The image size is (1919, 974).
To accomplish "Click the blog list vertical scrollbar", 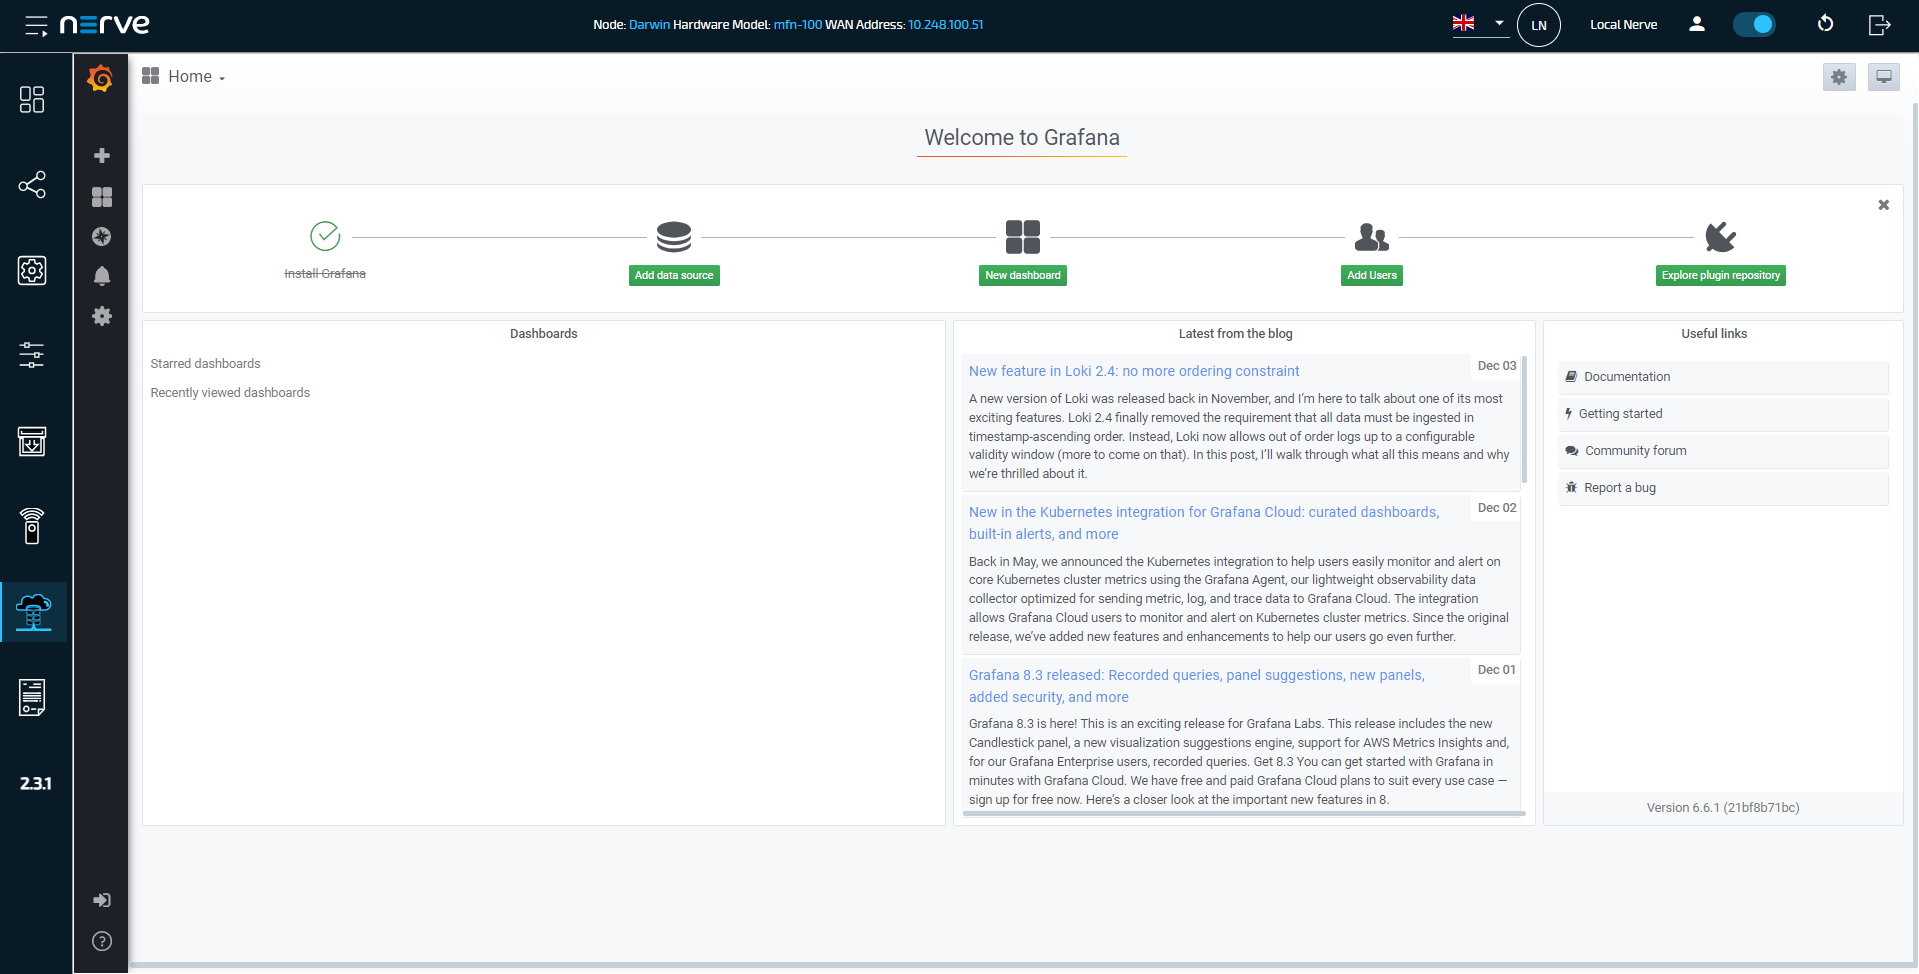I will [x=1524, y=420].
